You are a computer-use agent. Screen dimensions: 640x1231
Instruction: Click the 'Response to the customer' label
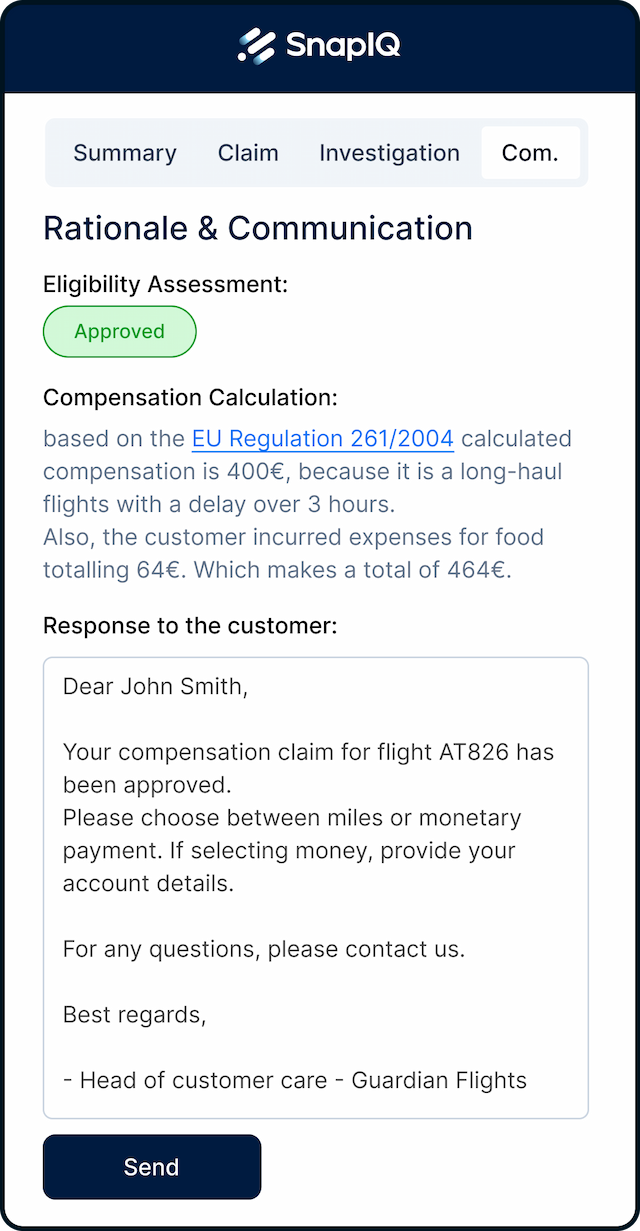point(190,626)
